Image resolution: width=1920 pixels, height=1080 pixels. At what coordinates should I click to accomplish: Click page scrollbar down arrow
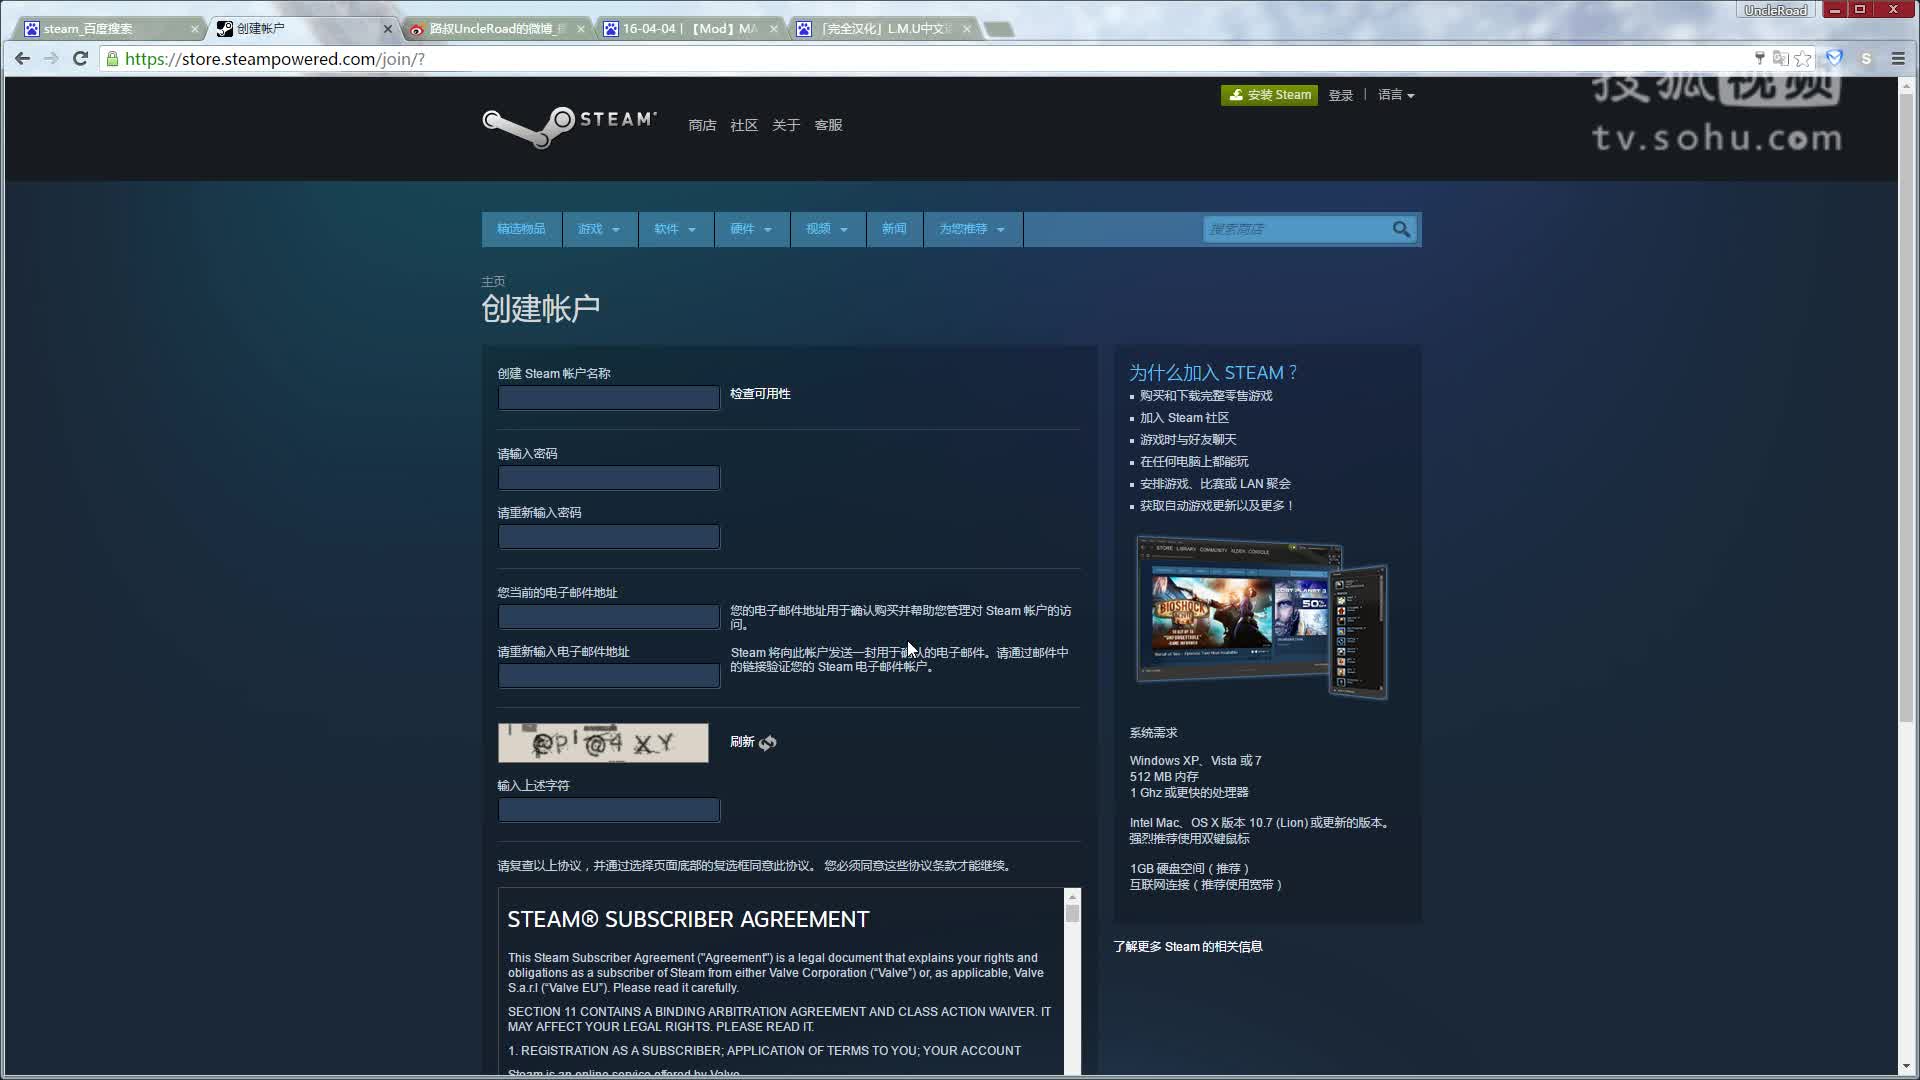coord(1907,1067)
